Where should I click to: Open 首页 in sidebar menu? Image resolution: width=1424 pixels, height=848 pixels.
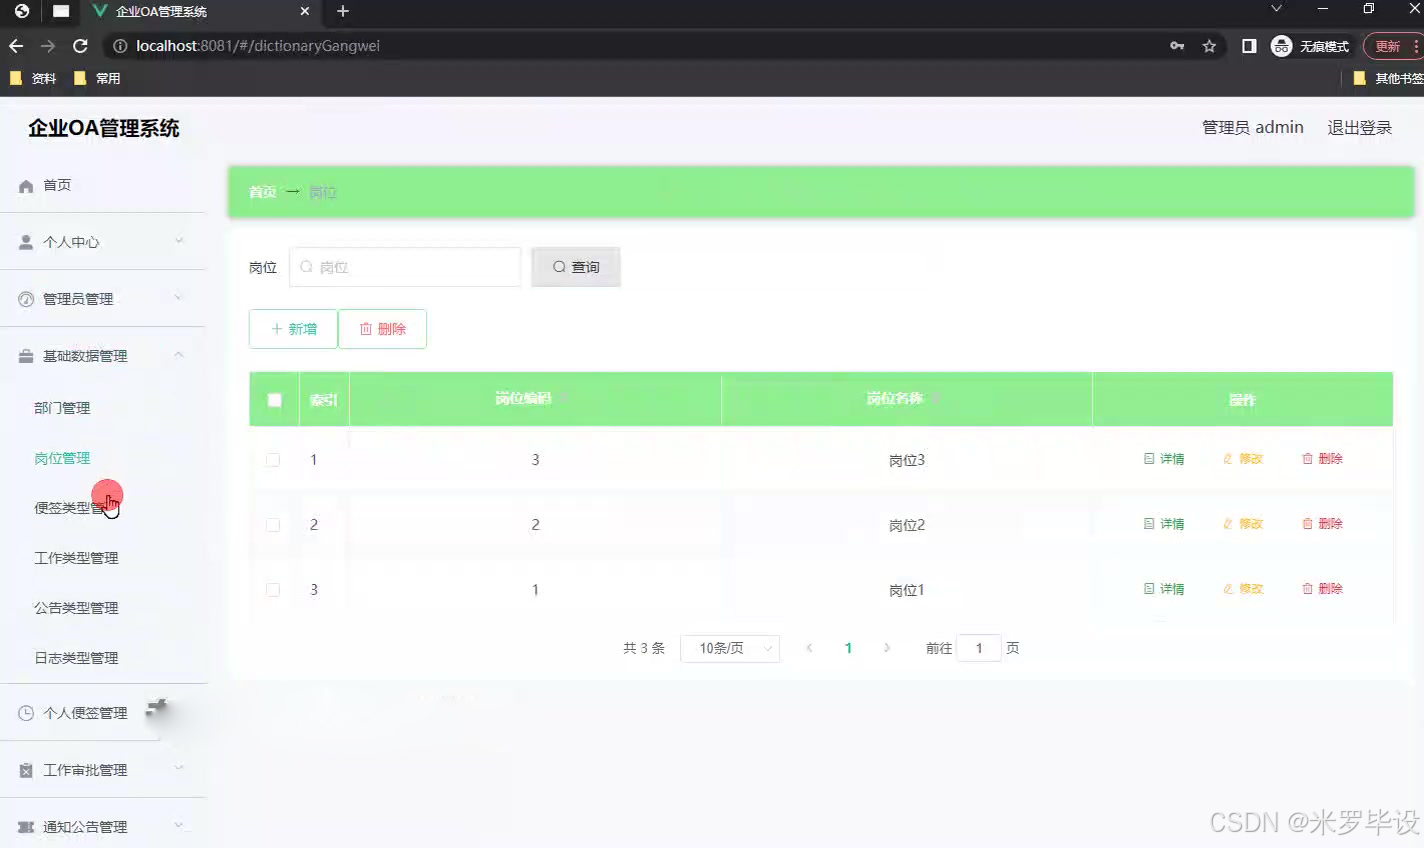[x=57, y=185]
